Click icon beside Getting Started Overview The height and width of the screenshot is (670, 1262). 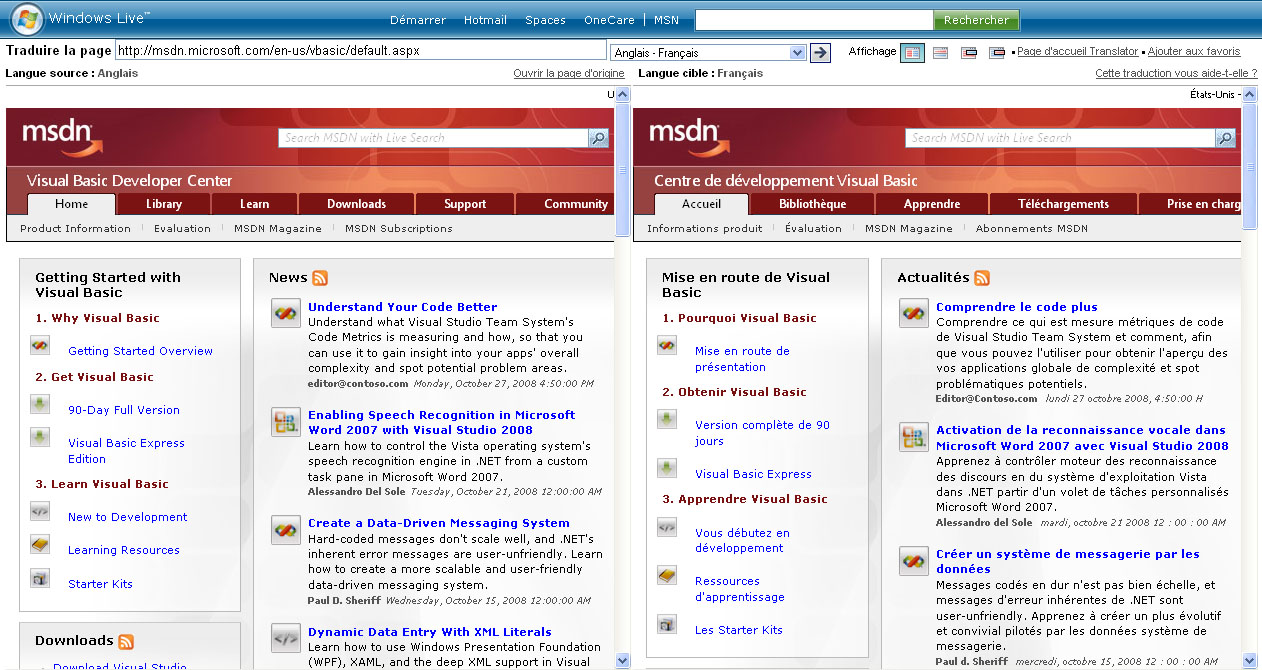click(40, 346)
